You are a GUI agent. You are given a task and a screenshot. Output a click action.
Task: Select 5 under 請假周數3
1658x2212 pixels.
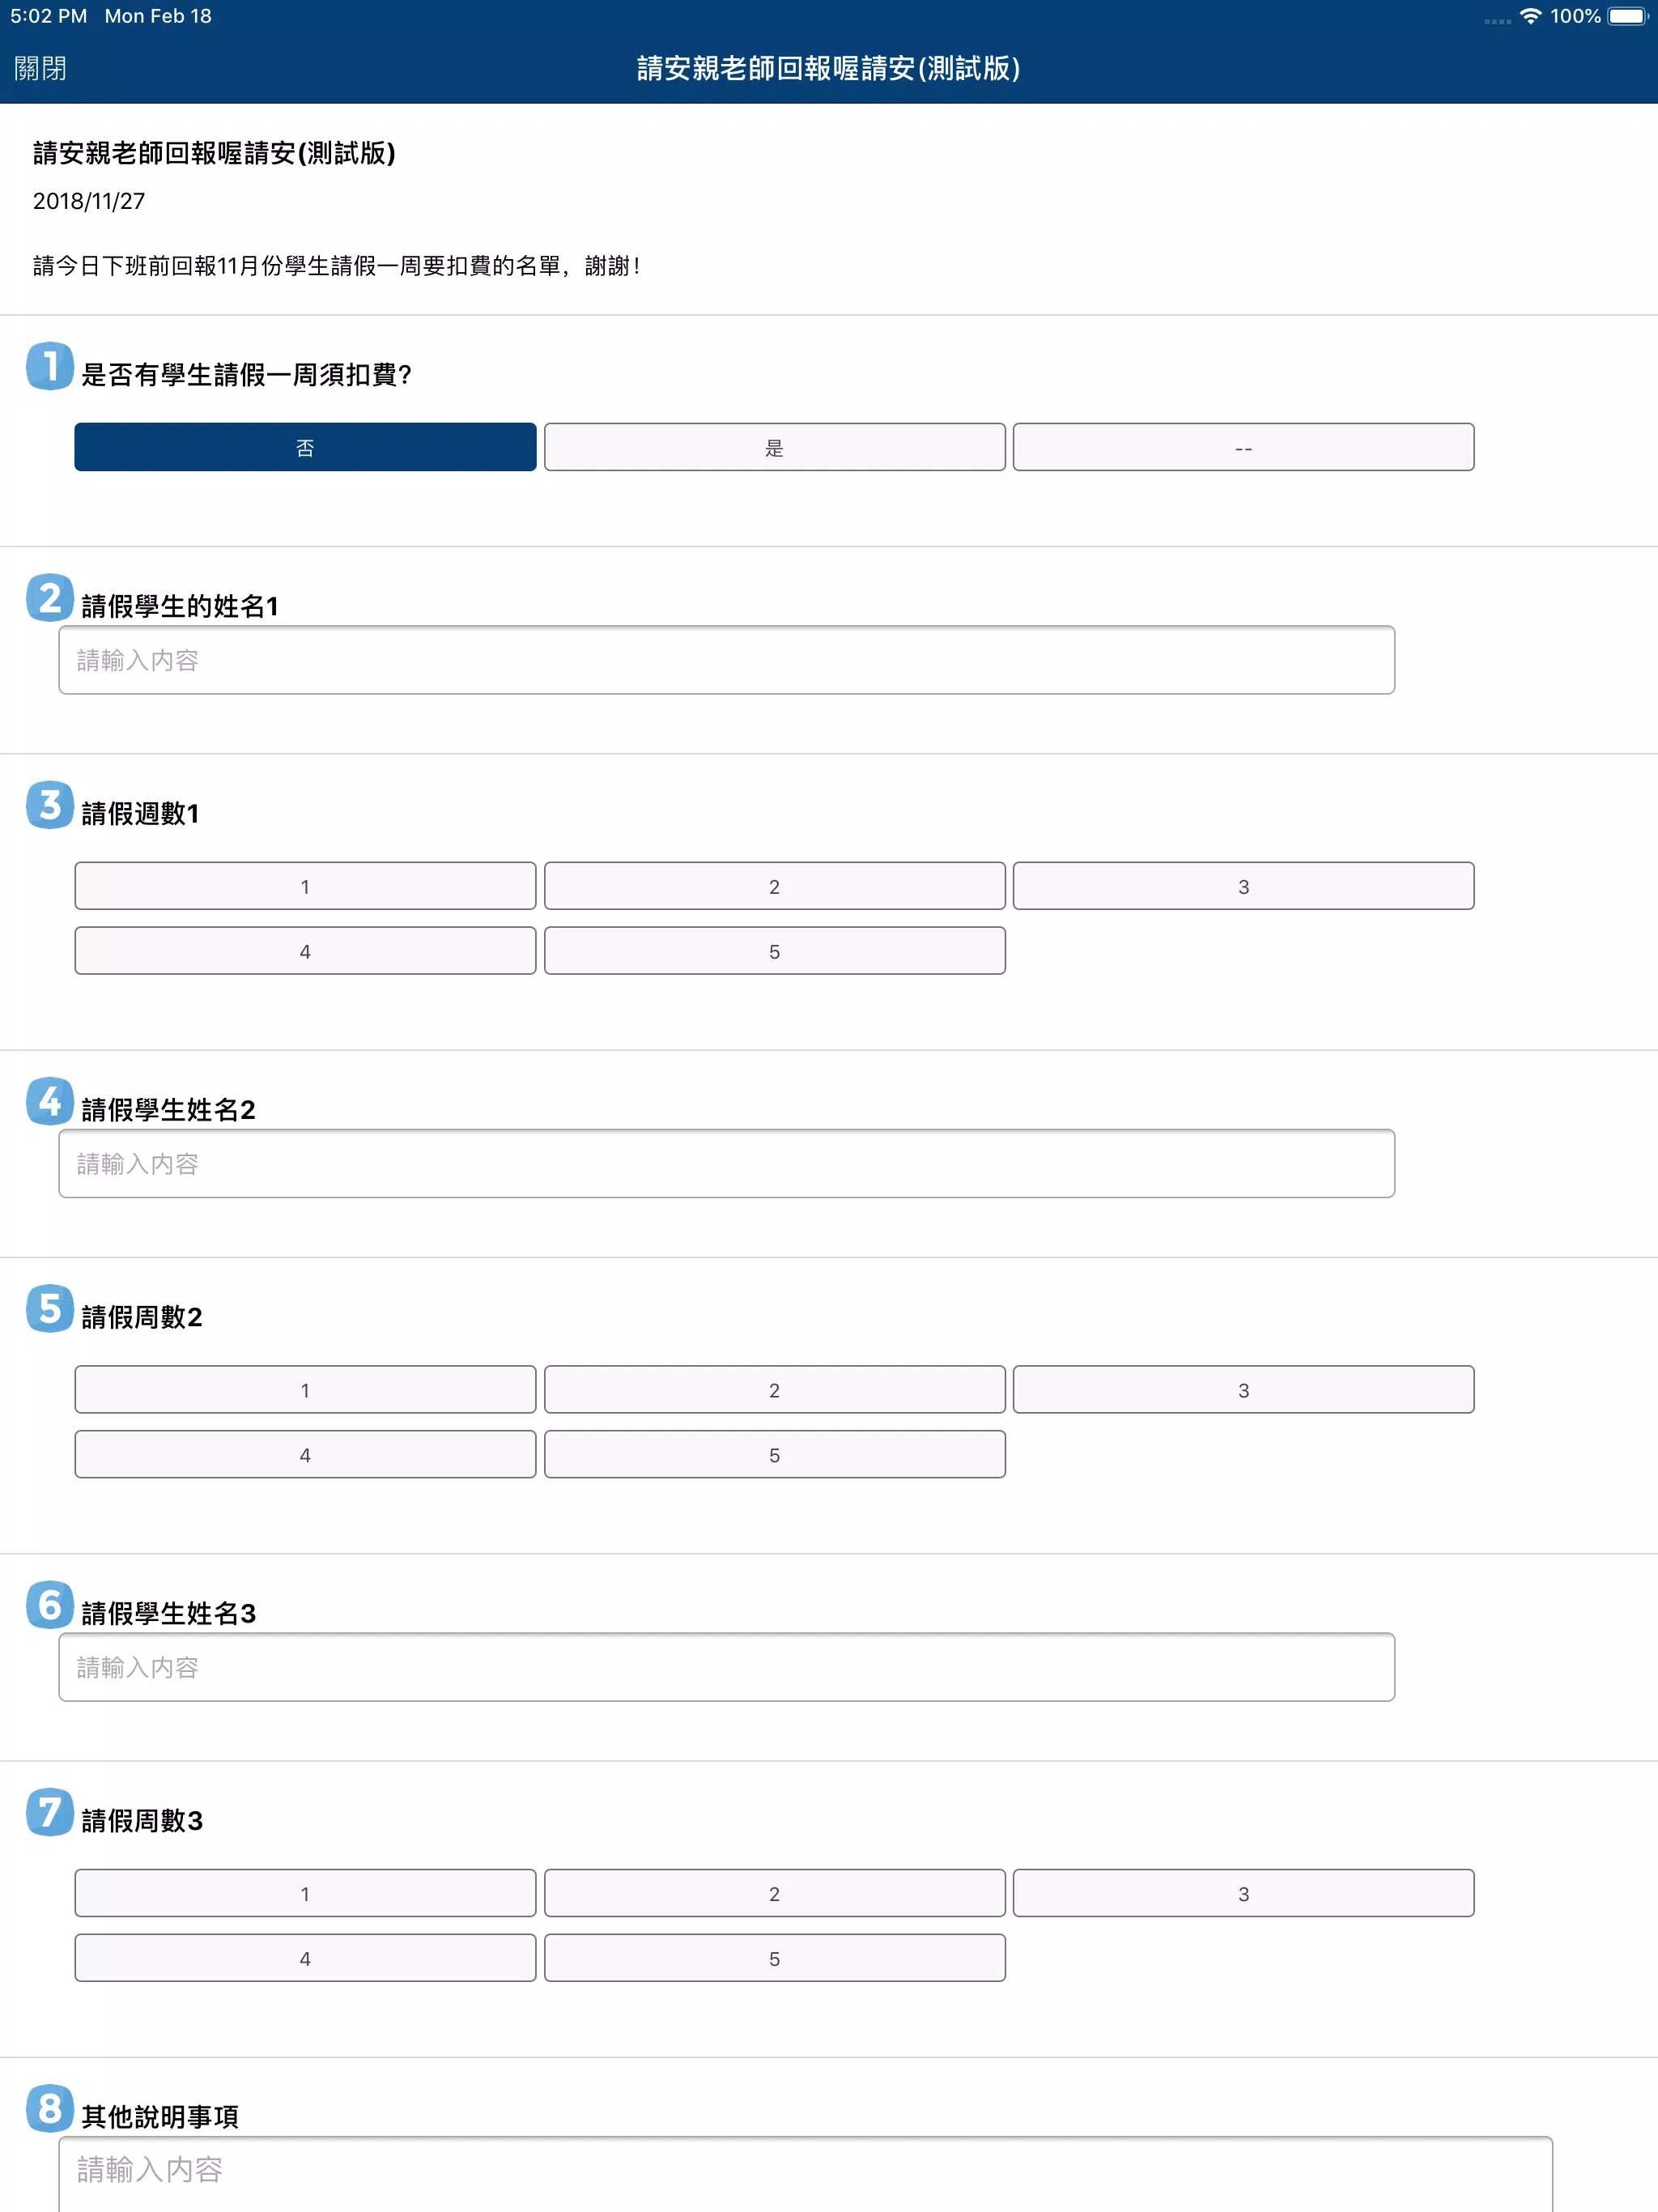pos(774,1958)
